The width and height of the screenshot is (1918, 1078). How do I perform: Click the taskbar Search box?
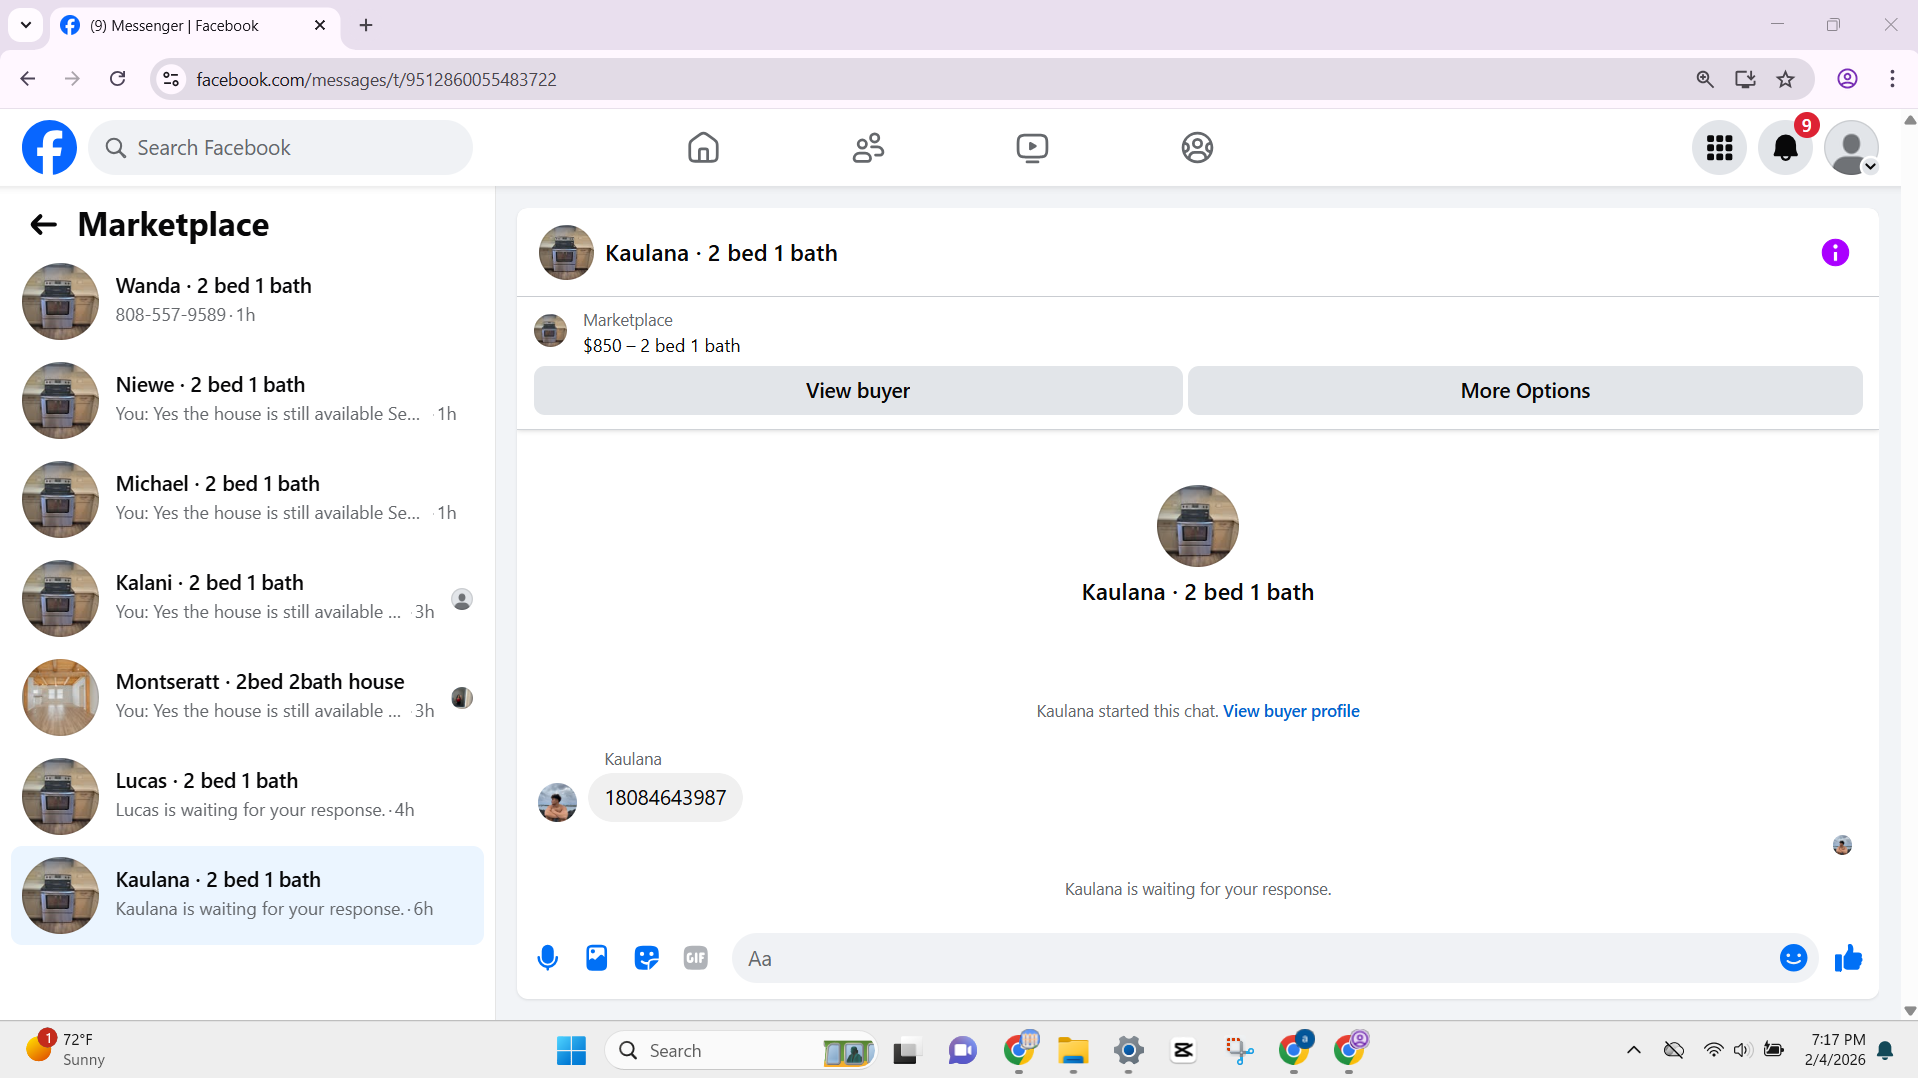[x=740, y=1050]
